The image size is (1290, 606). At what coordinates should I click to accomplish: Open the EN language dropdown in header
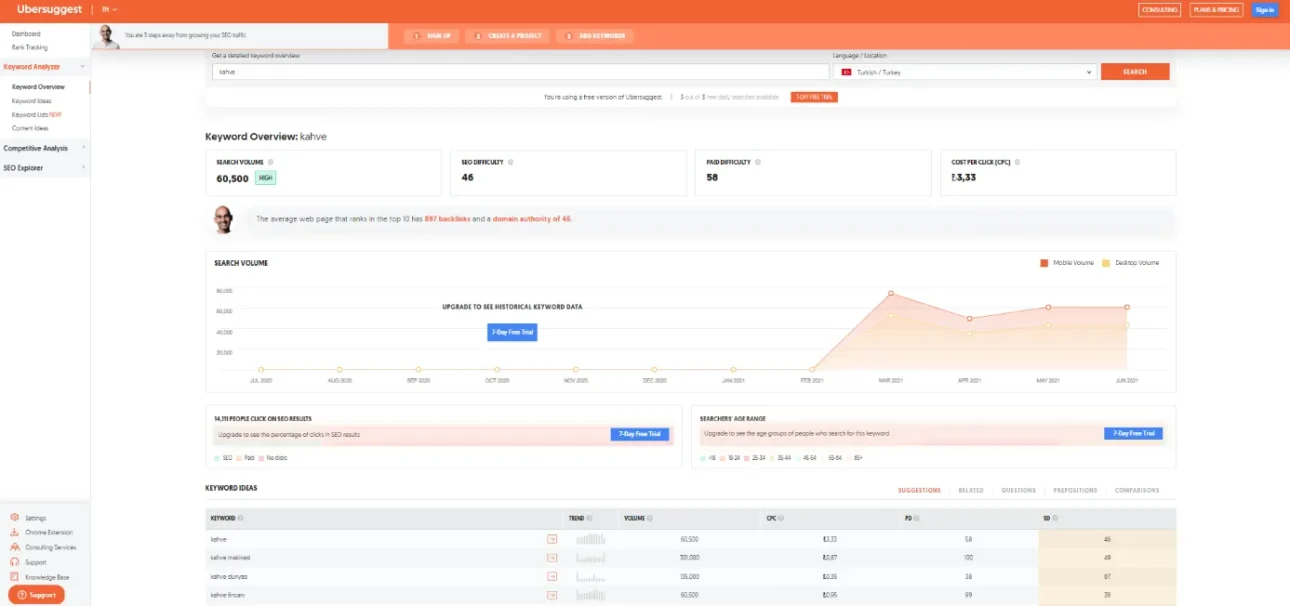pos(109,9)
